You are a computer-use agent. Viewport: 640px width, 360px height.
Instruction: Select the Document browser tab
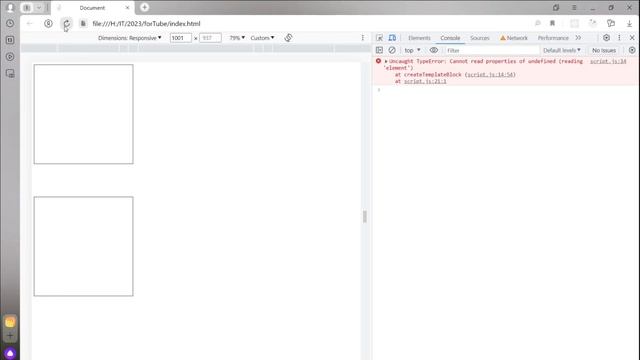pyautogui.click(x=92, y=8)
